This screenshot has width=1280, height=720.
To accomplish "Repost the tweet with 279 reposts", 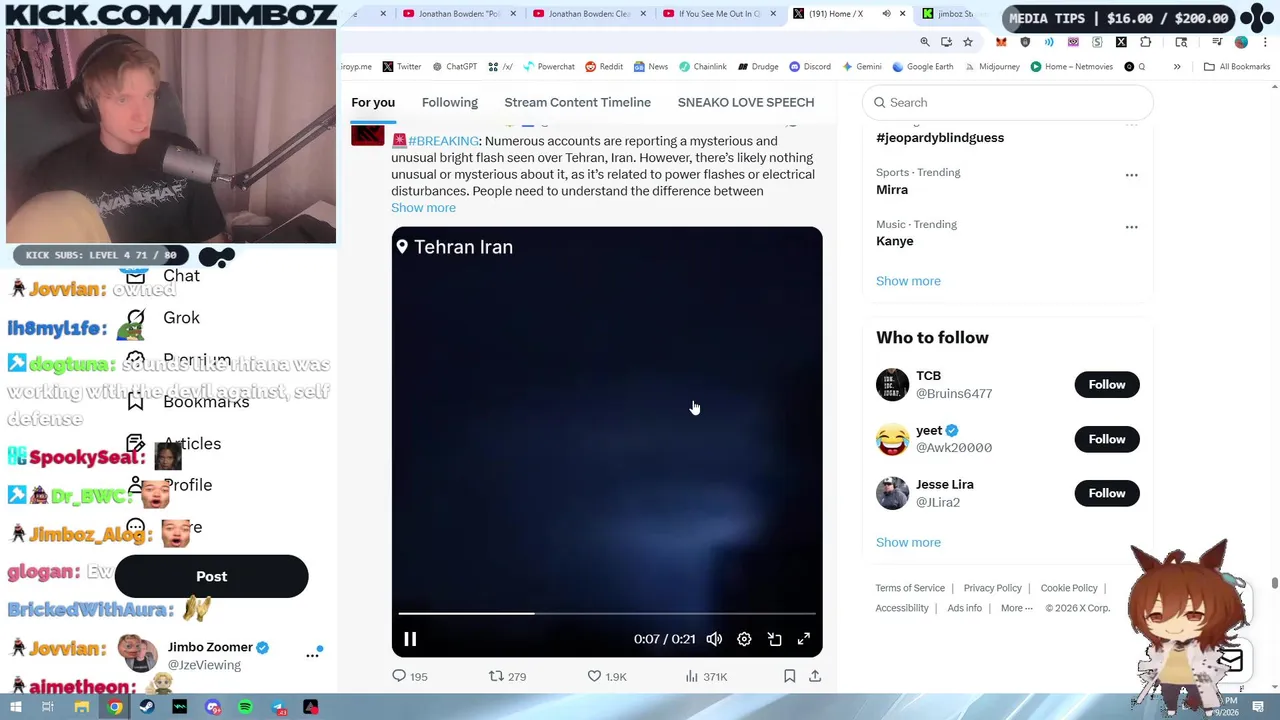I will click(507, 677).
